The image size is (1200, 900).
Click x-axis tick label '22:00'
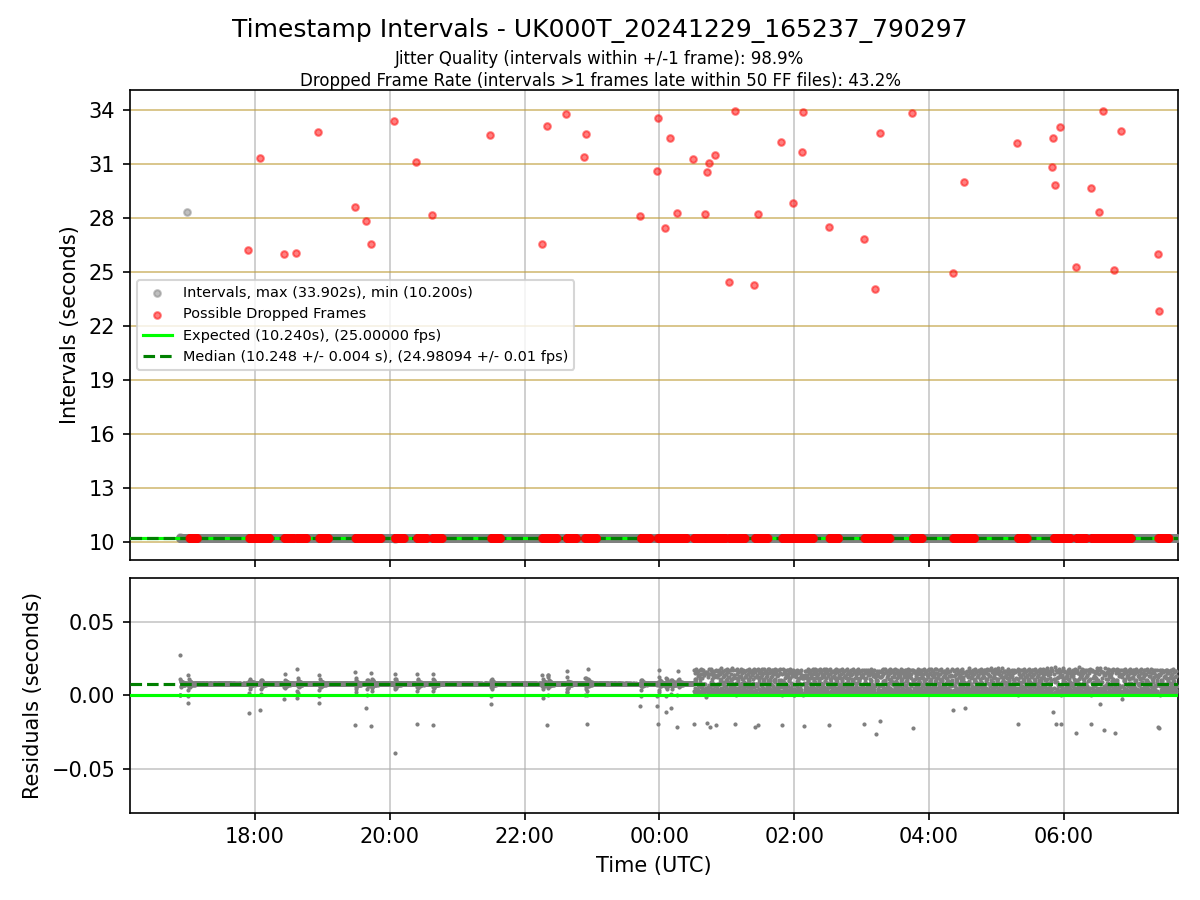pos(524,836)
